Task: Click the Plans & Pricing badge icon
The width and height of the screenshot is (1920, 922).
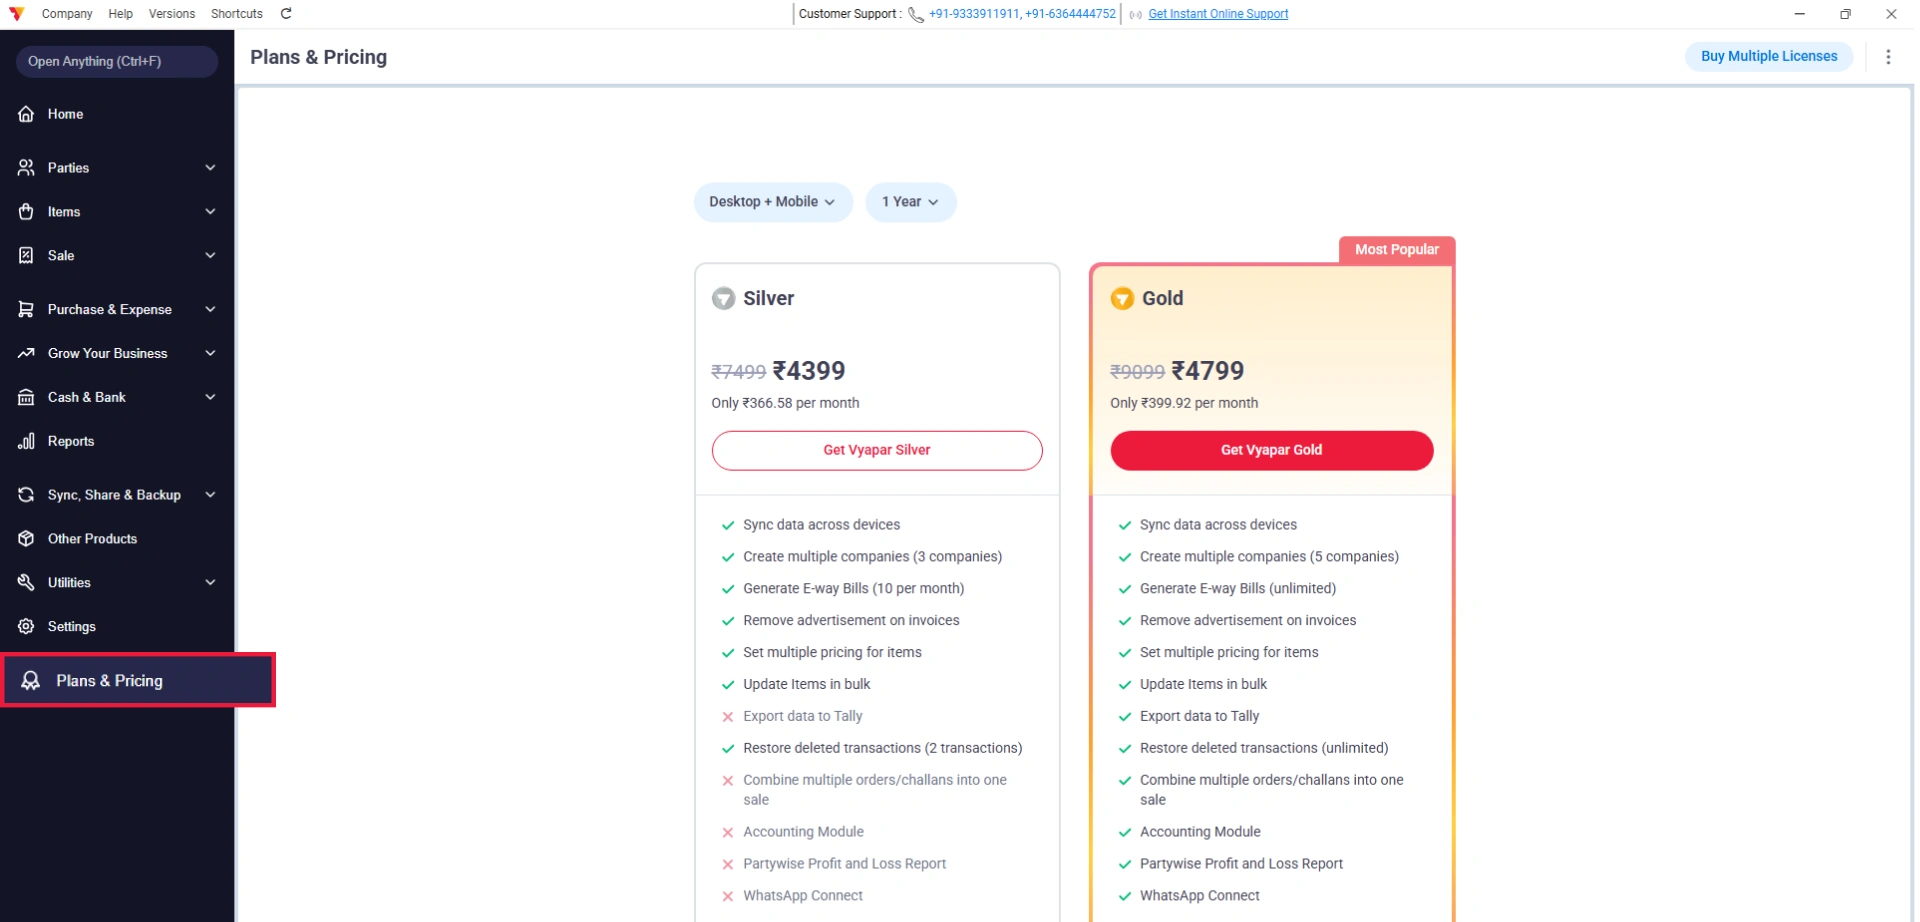Action: [31, 681]
